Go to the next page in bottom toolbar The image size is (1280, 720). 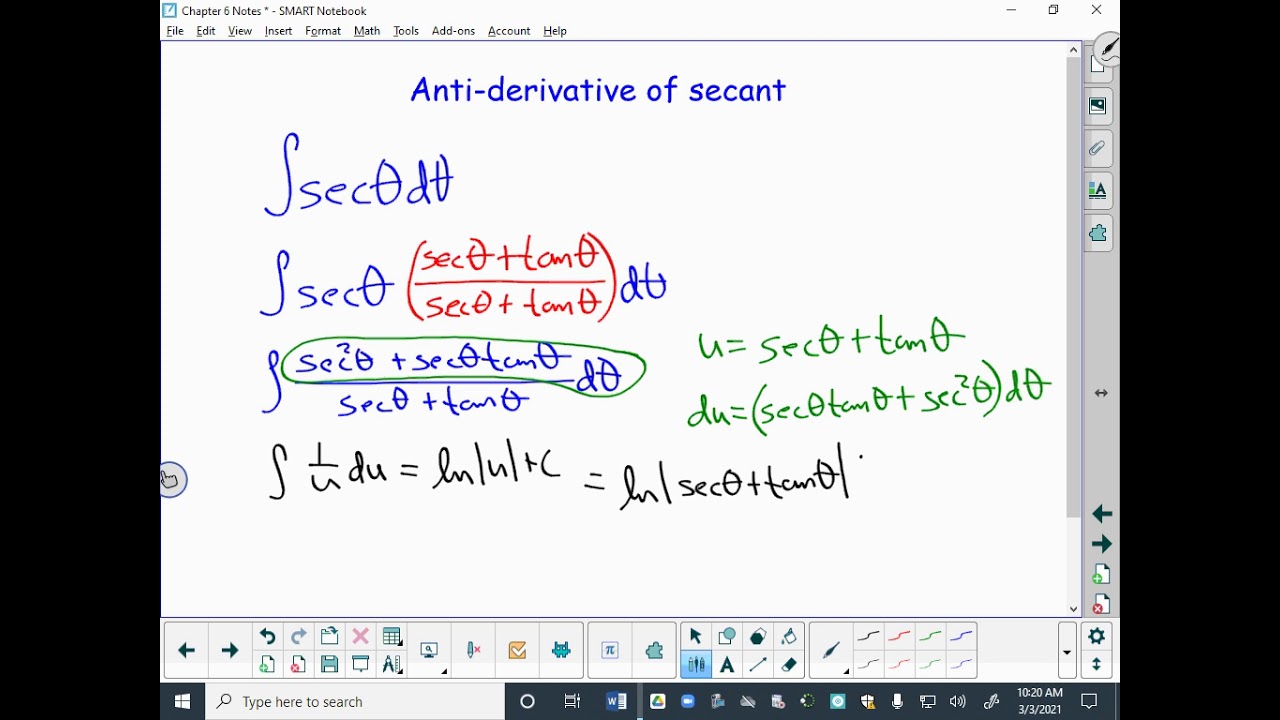pyautogui.click(x=229, y=650)
